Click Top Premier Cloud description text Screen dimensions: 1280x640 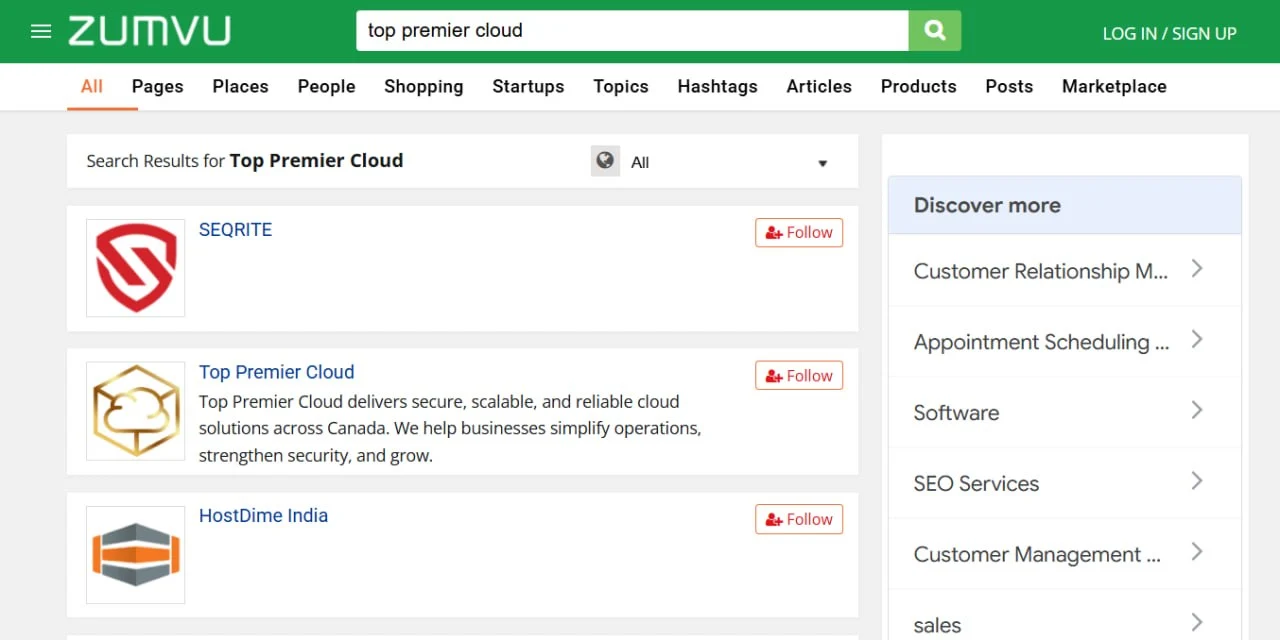tap(450, 429)
